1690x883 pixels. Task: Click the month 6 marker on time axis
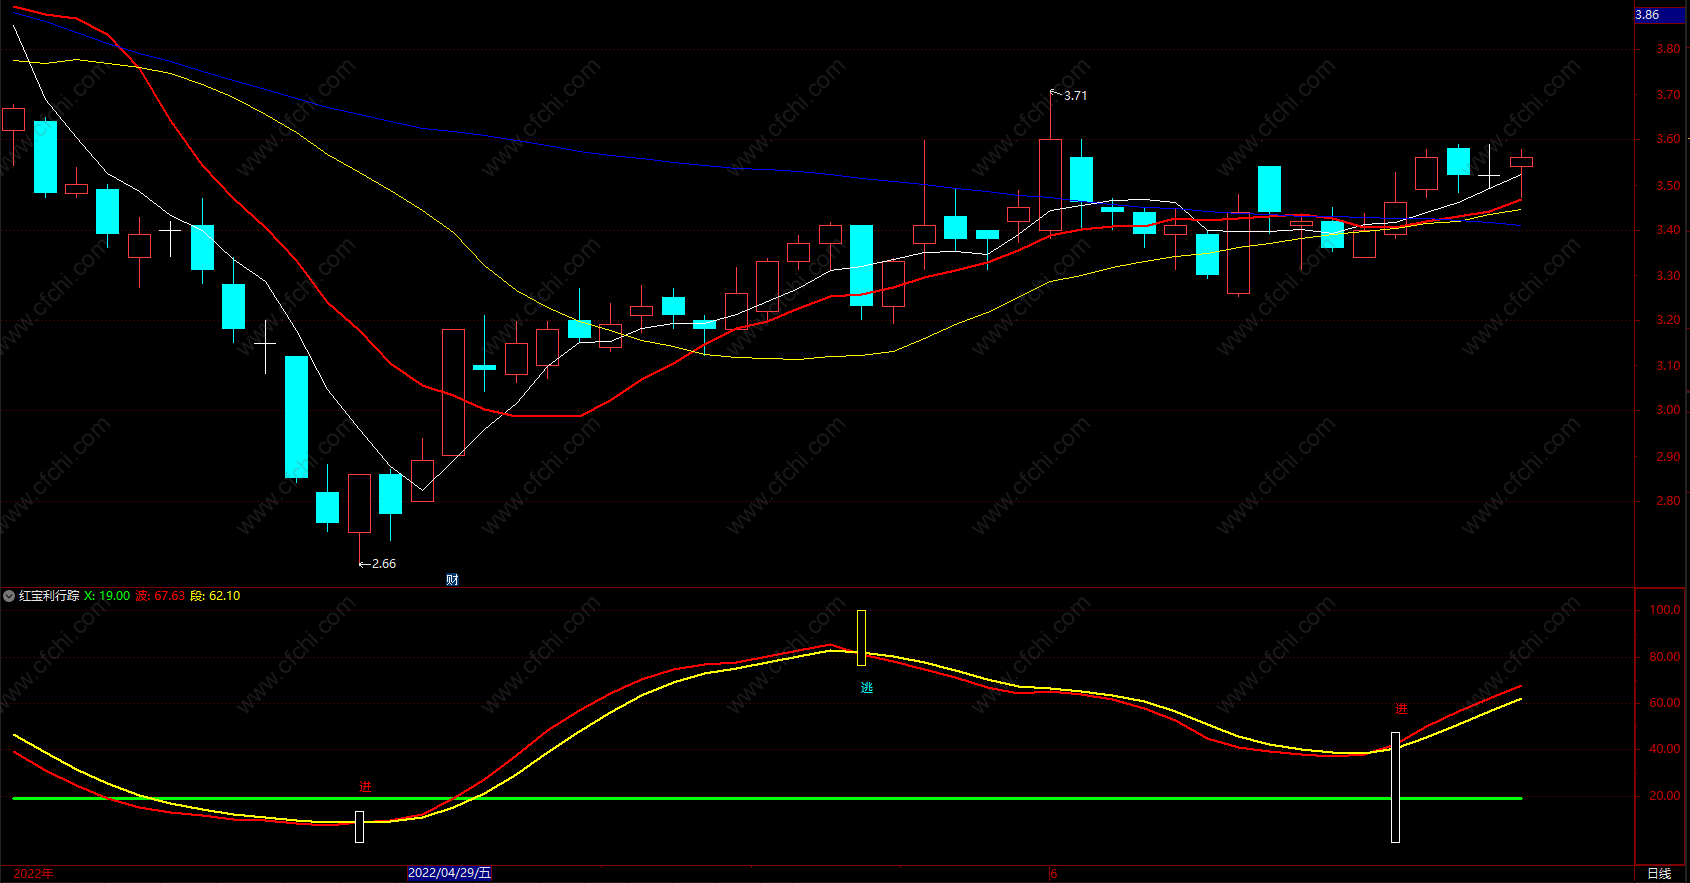pos(1053,873)
